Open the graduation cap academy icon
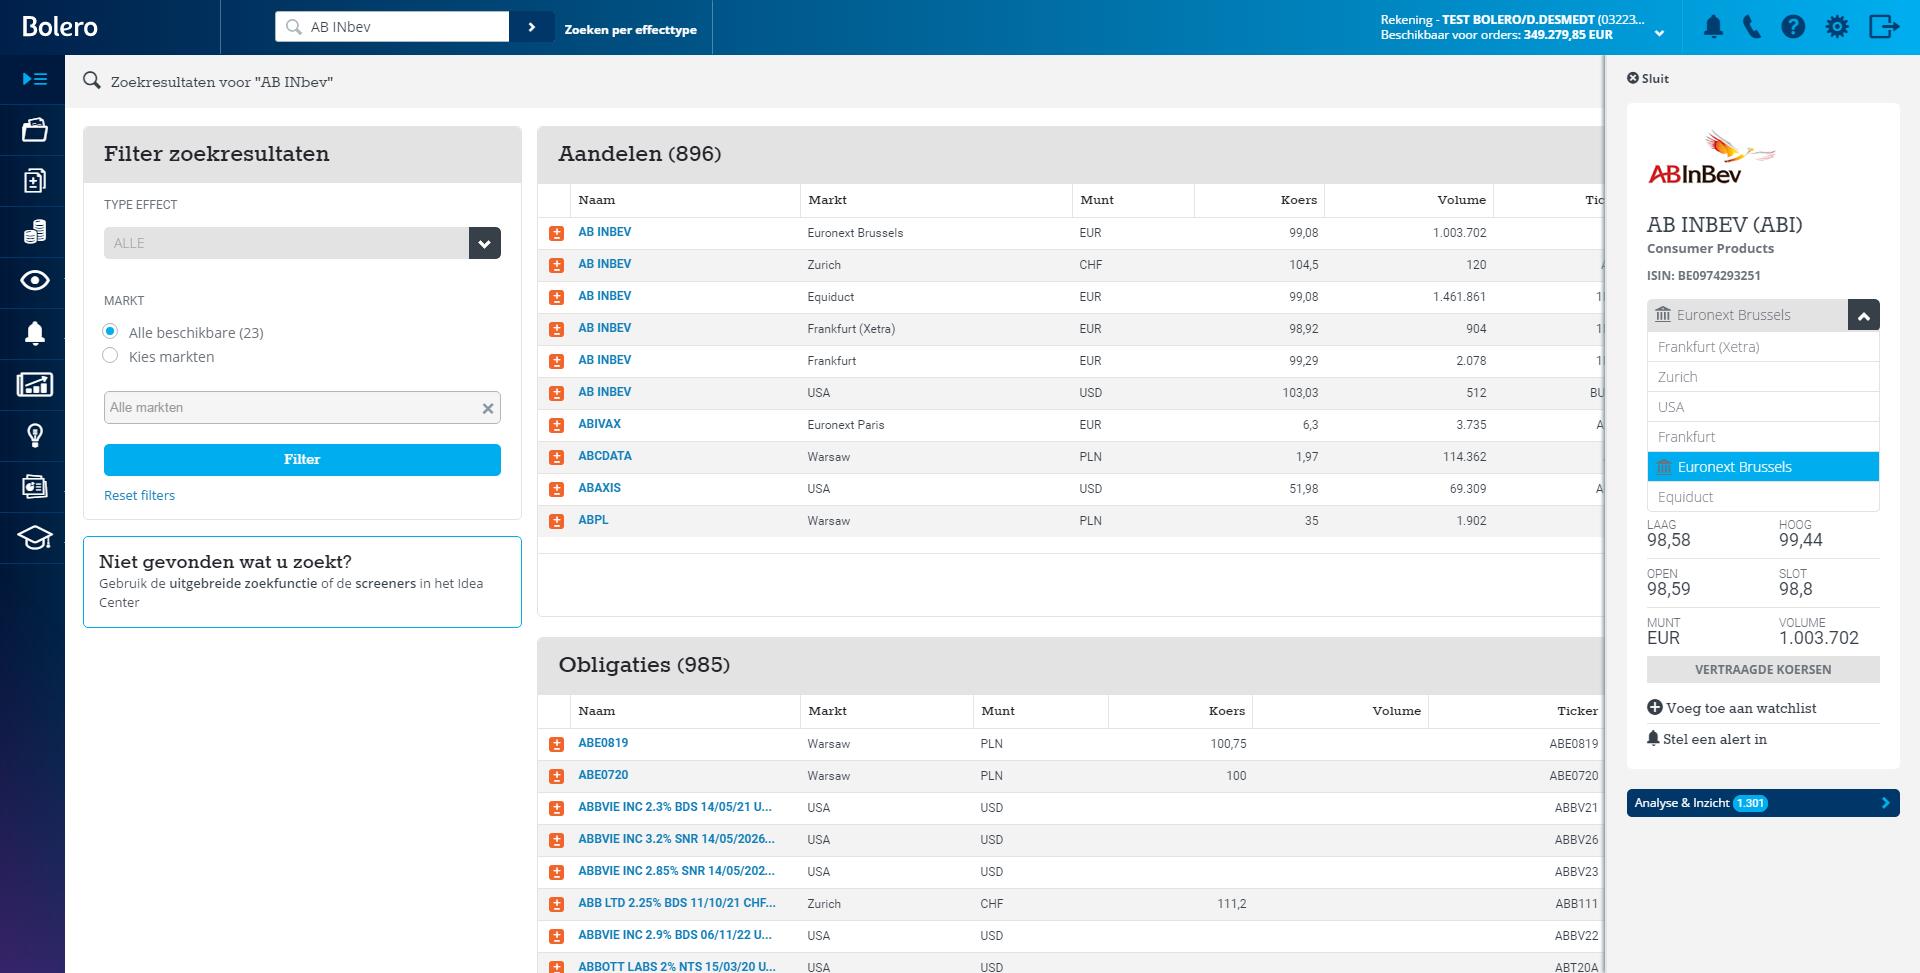This screenshot has height=973, width=1920. (x=35, y=538)
